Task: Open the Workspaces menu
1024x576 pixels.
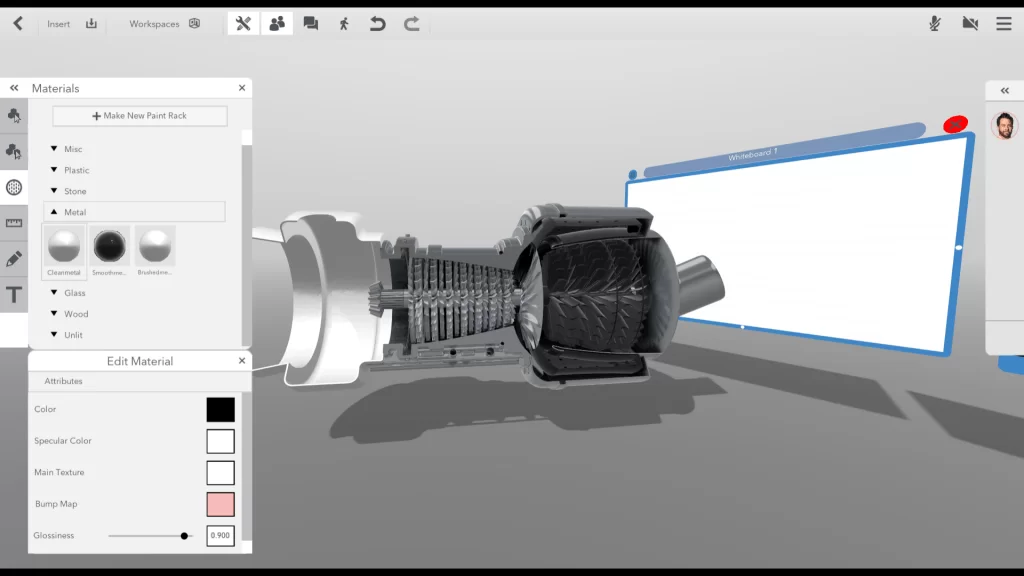Action: point(164,24)
